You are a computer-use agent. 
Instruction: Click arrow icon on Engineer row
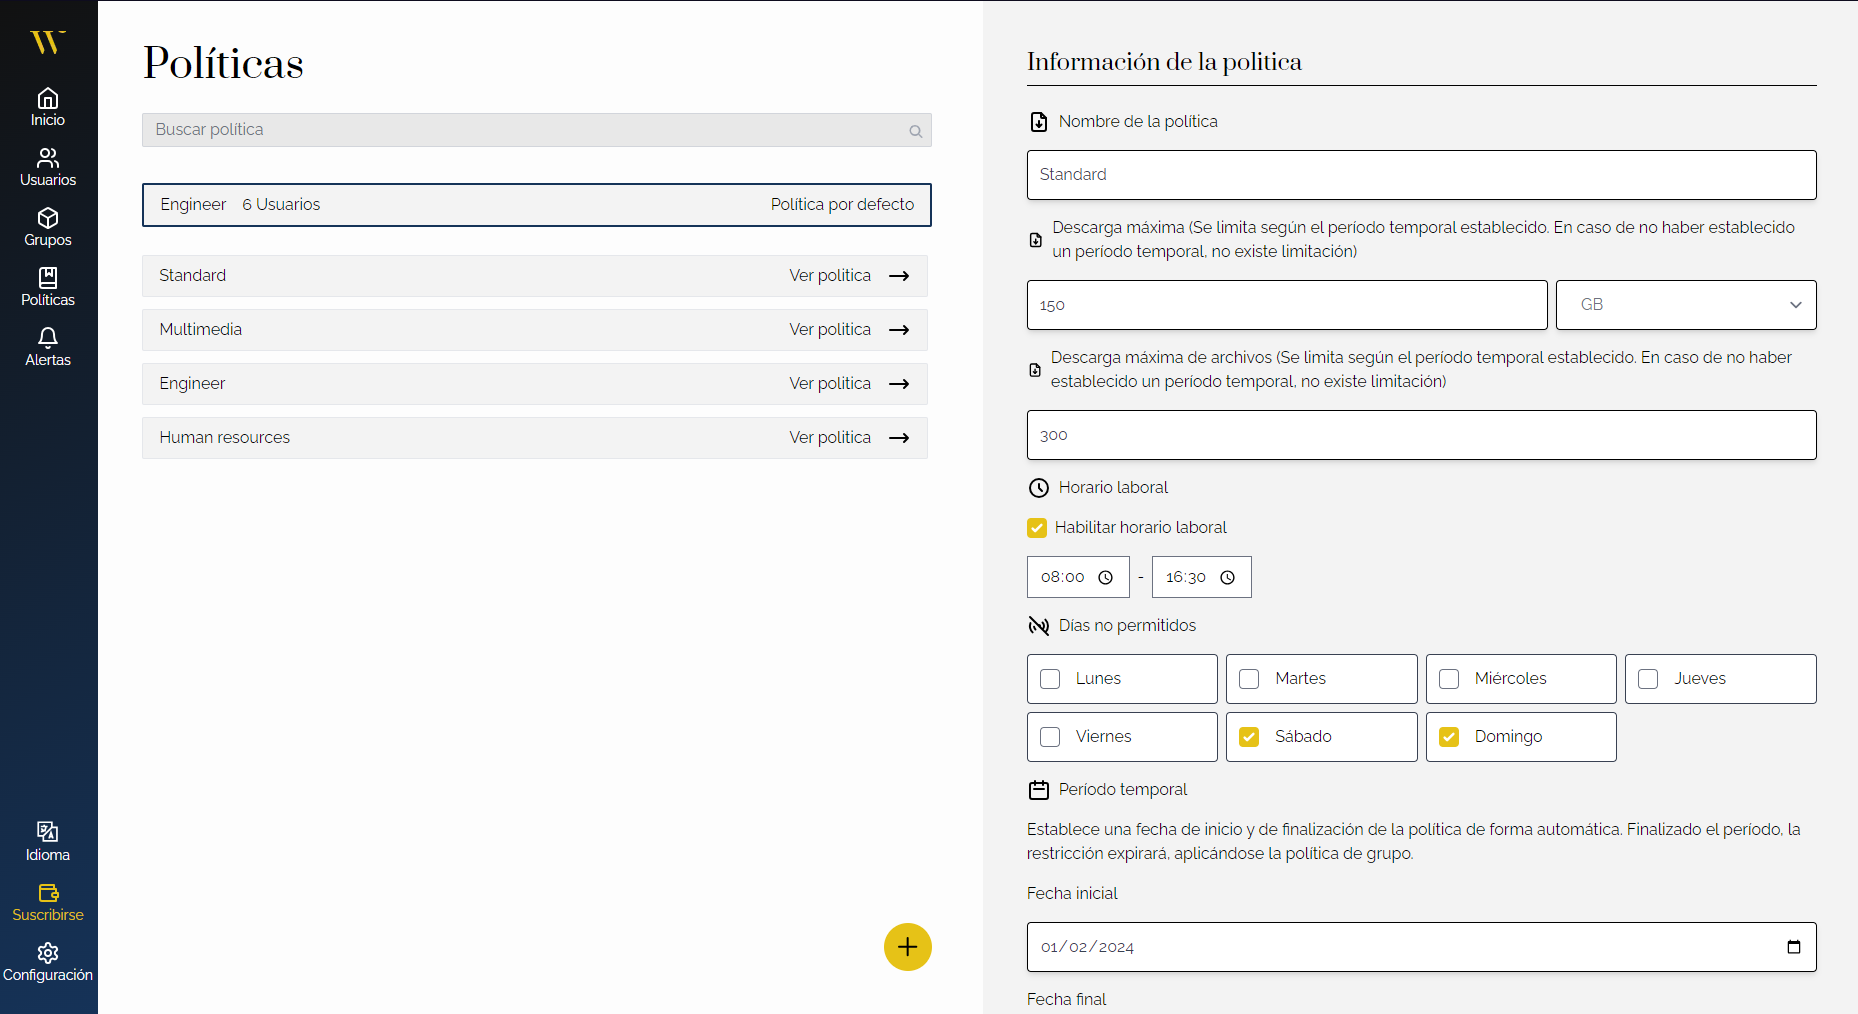click(899, 384)
